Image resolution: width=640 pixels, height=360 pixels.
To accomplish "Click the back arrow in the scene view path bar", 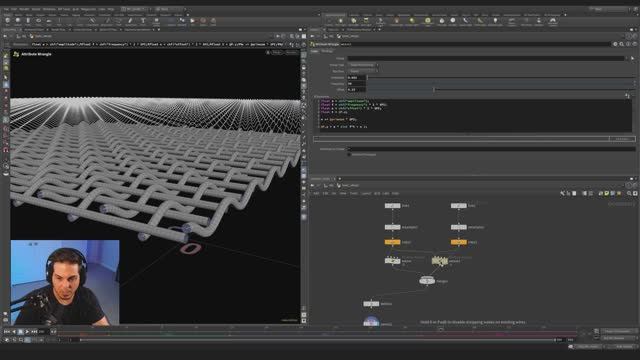I will 5,36.
